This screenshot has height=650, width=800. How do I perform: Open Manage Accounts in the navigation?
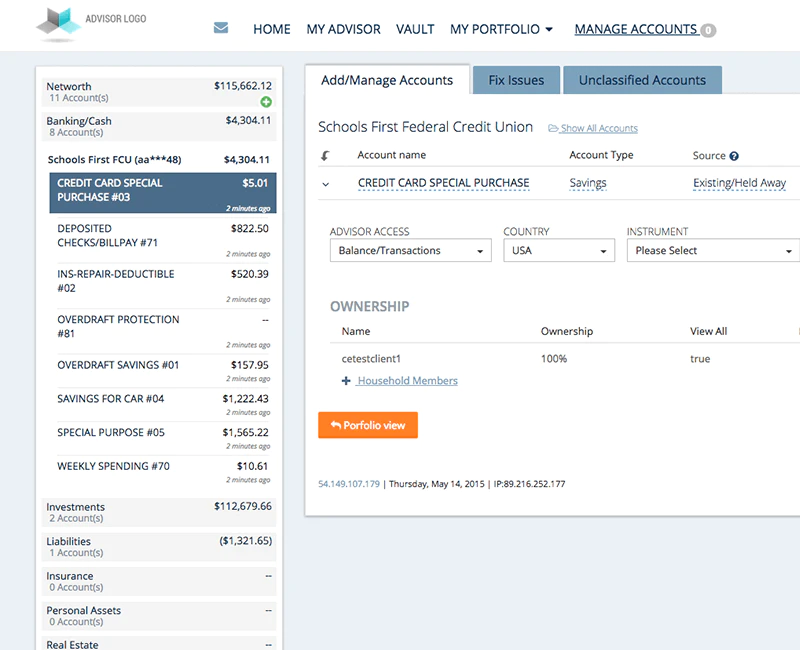636,29
